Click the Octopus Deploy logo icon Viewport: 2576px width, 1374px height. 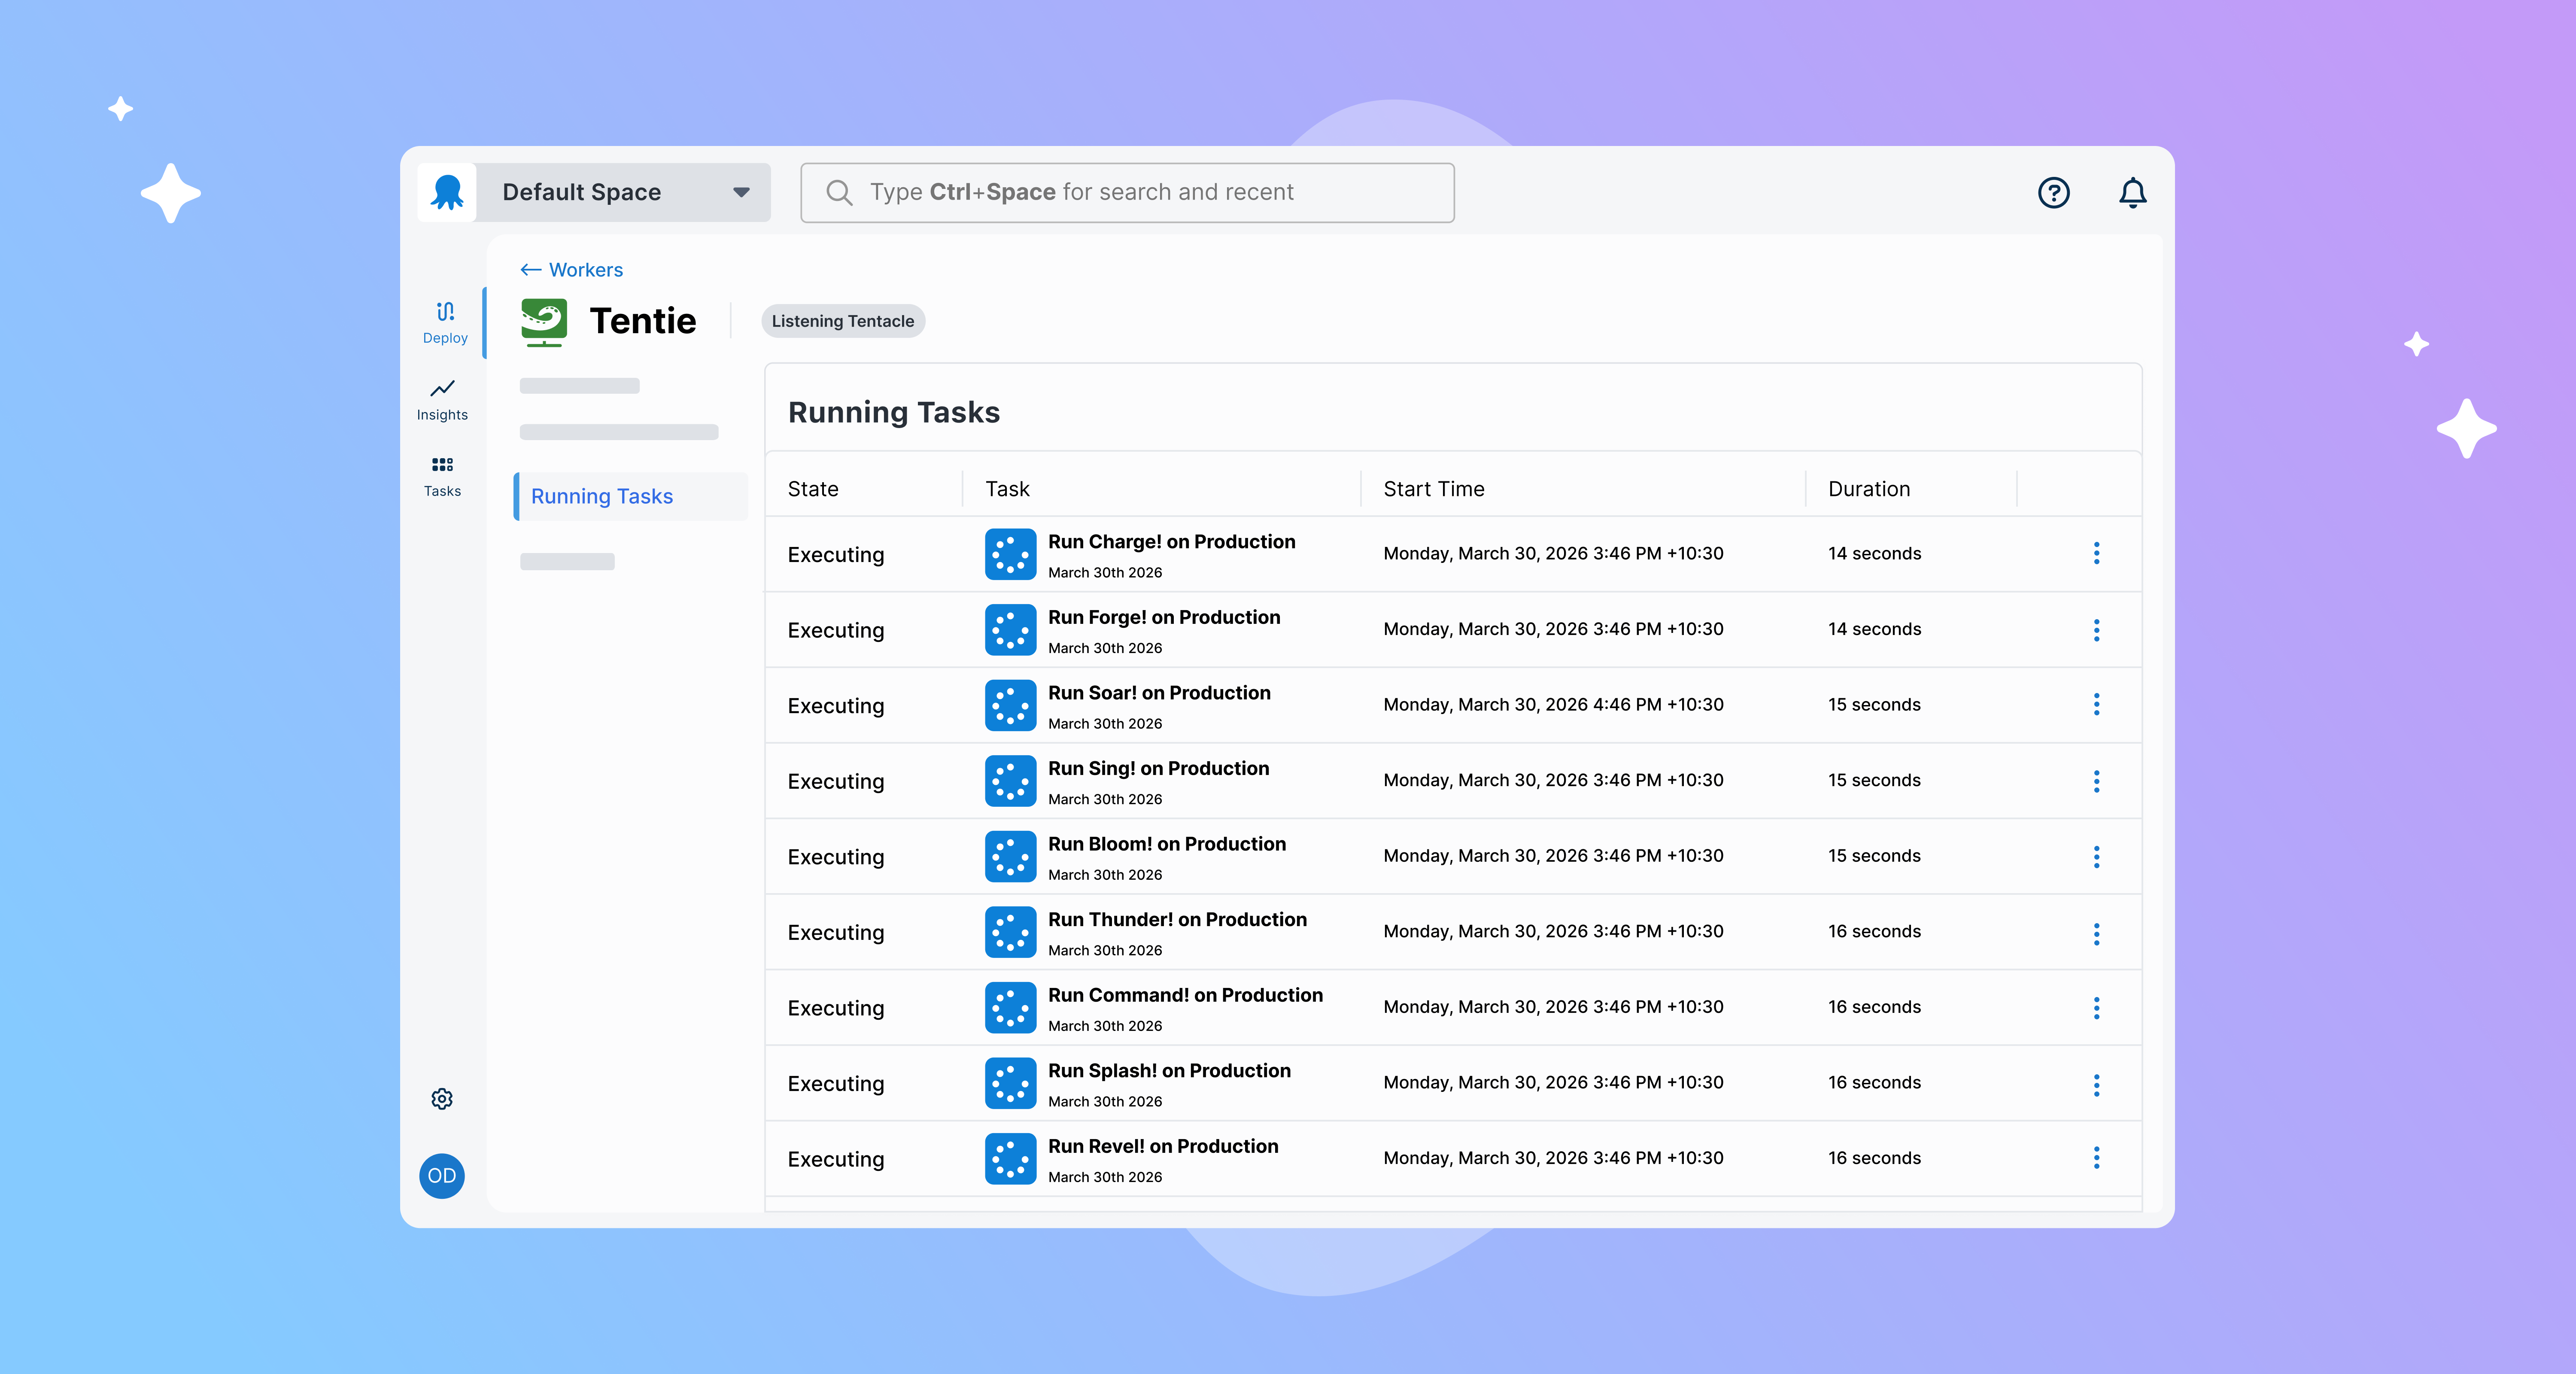(x=447, y=192)
